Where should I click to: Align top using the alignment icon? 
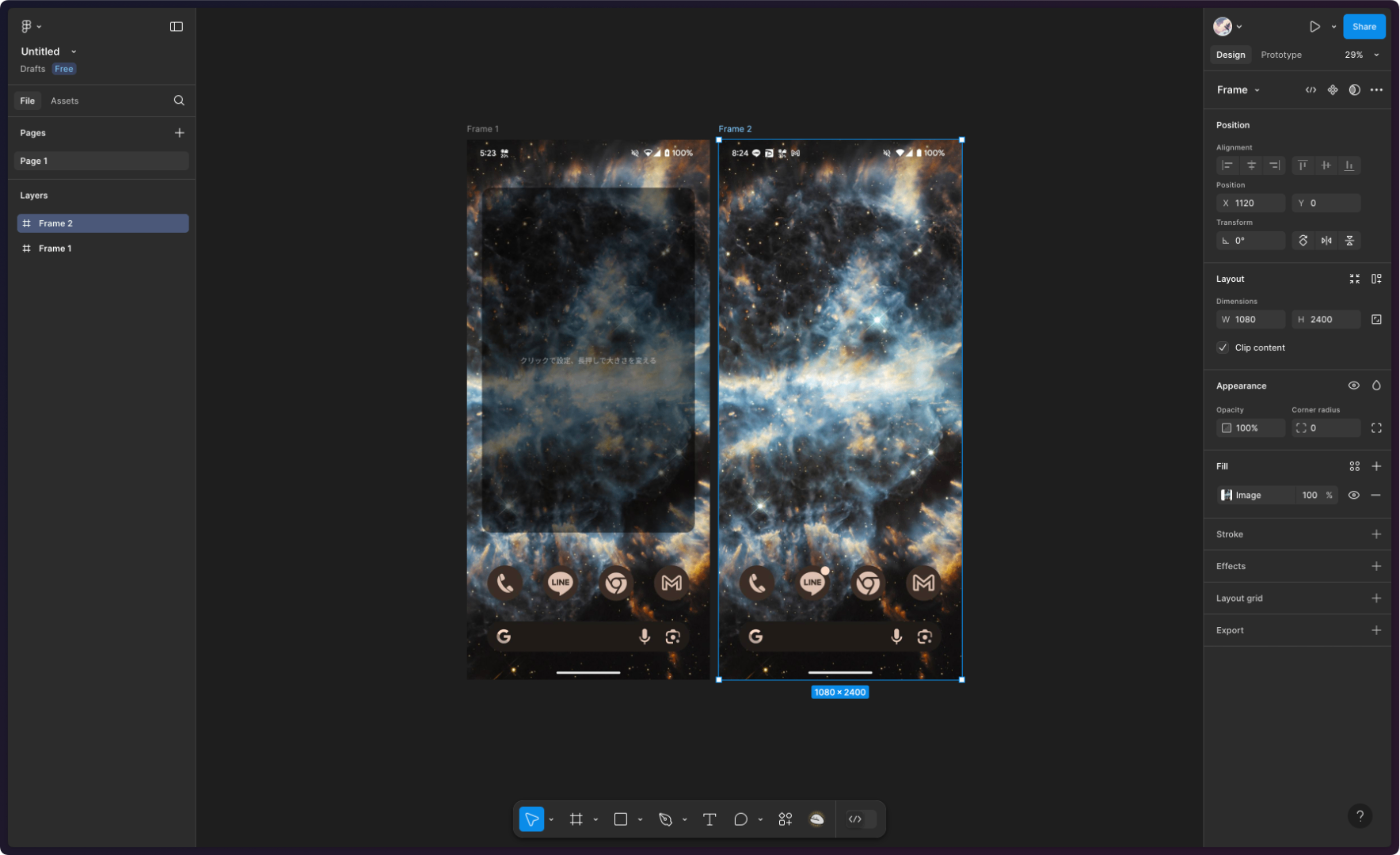(1303, 165)
